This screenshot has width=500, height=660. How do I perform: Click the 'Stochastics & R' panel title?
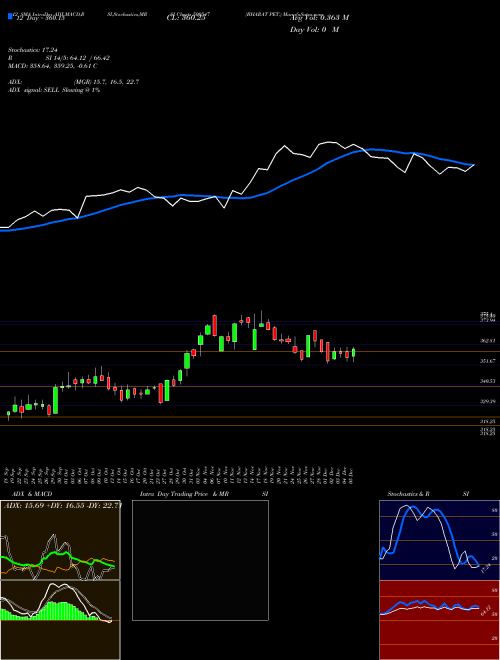pyautogui.click(x=409, y=494)
